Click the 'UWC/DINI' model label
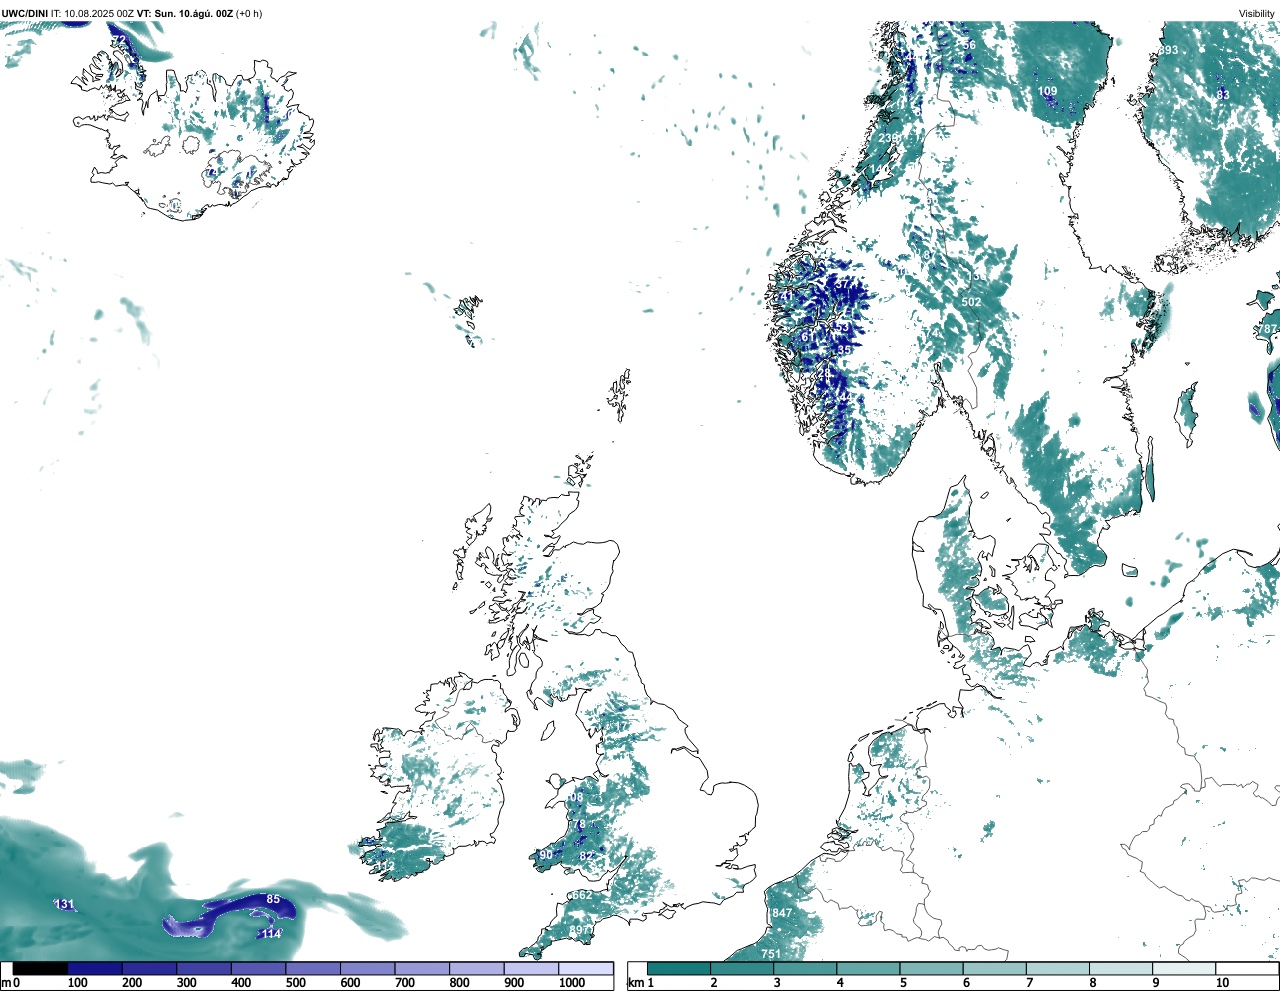This screenshot has height=991, width=1280. click(x=24, y=13)
